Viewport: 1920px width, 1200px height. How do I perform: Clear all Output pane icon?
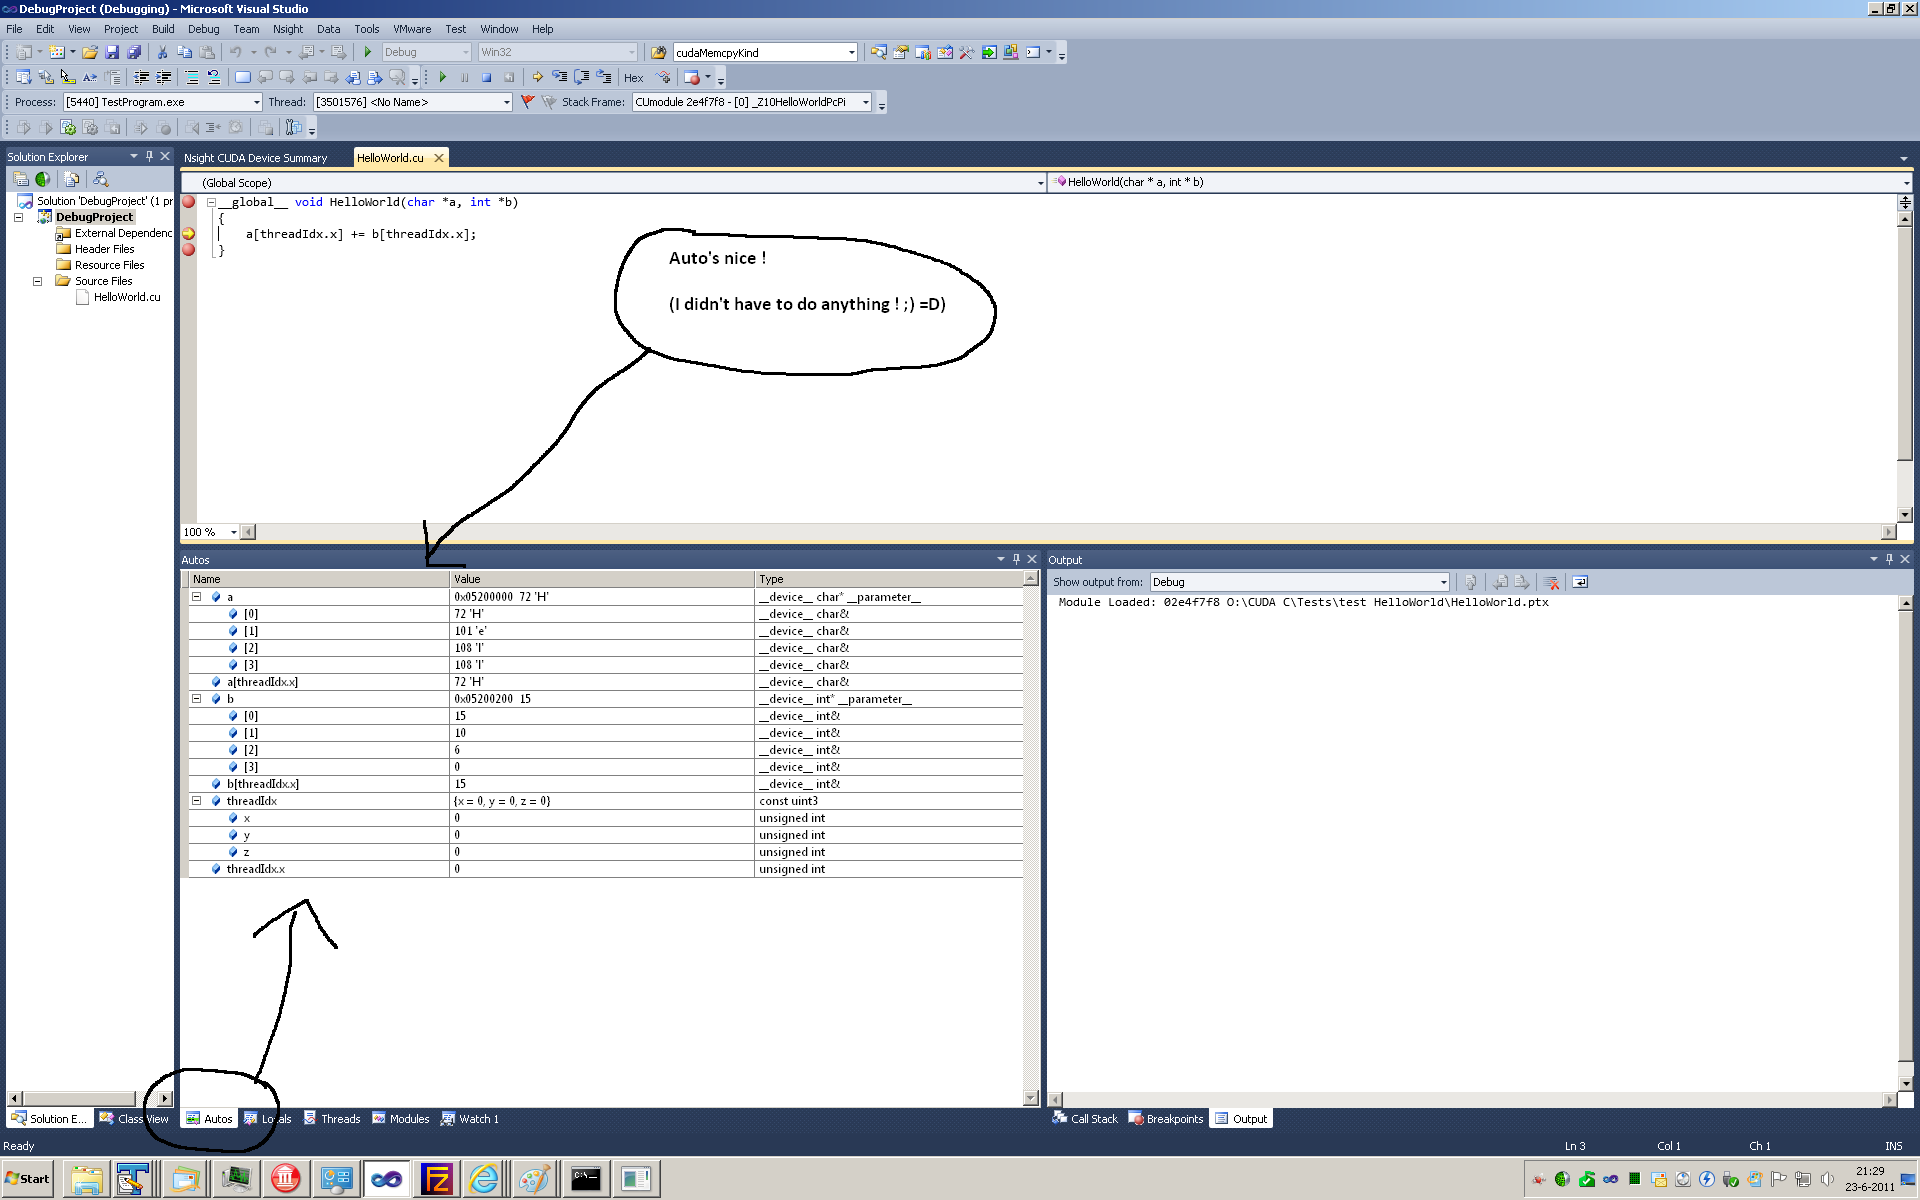coord(1552,582)
